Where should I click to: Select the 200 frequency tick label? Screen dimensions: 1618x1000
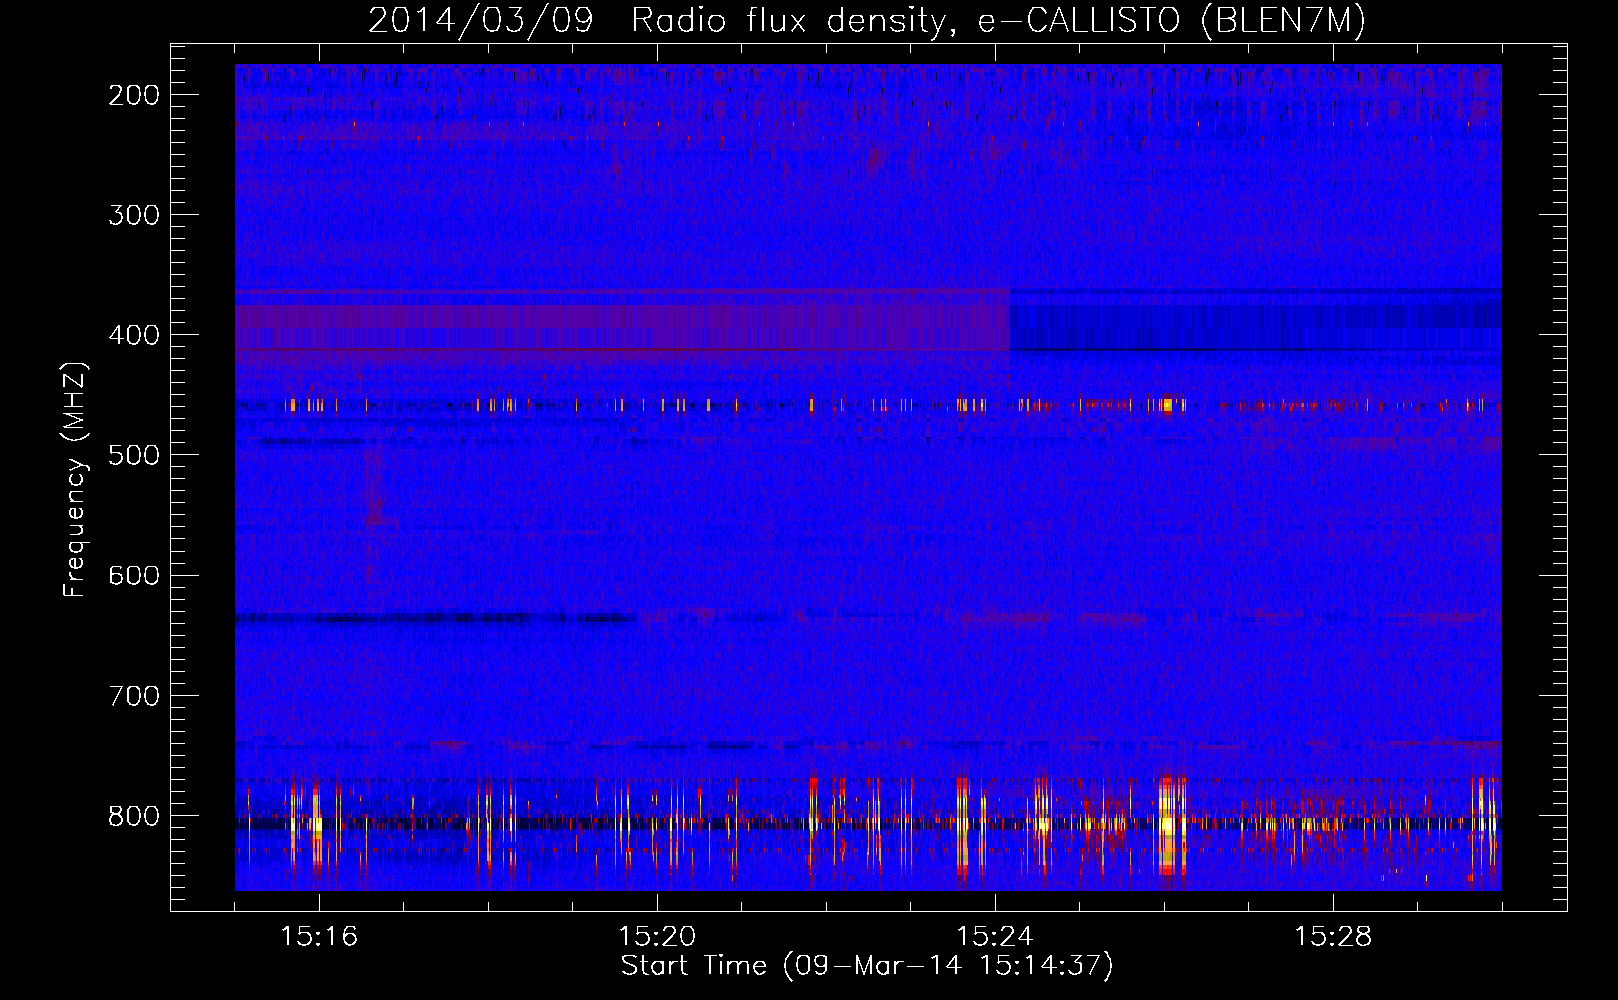[133, 95]
